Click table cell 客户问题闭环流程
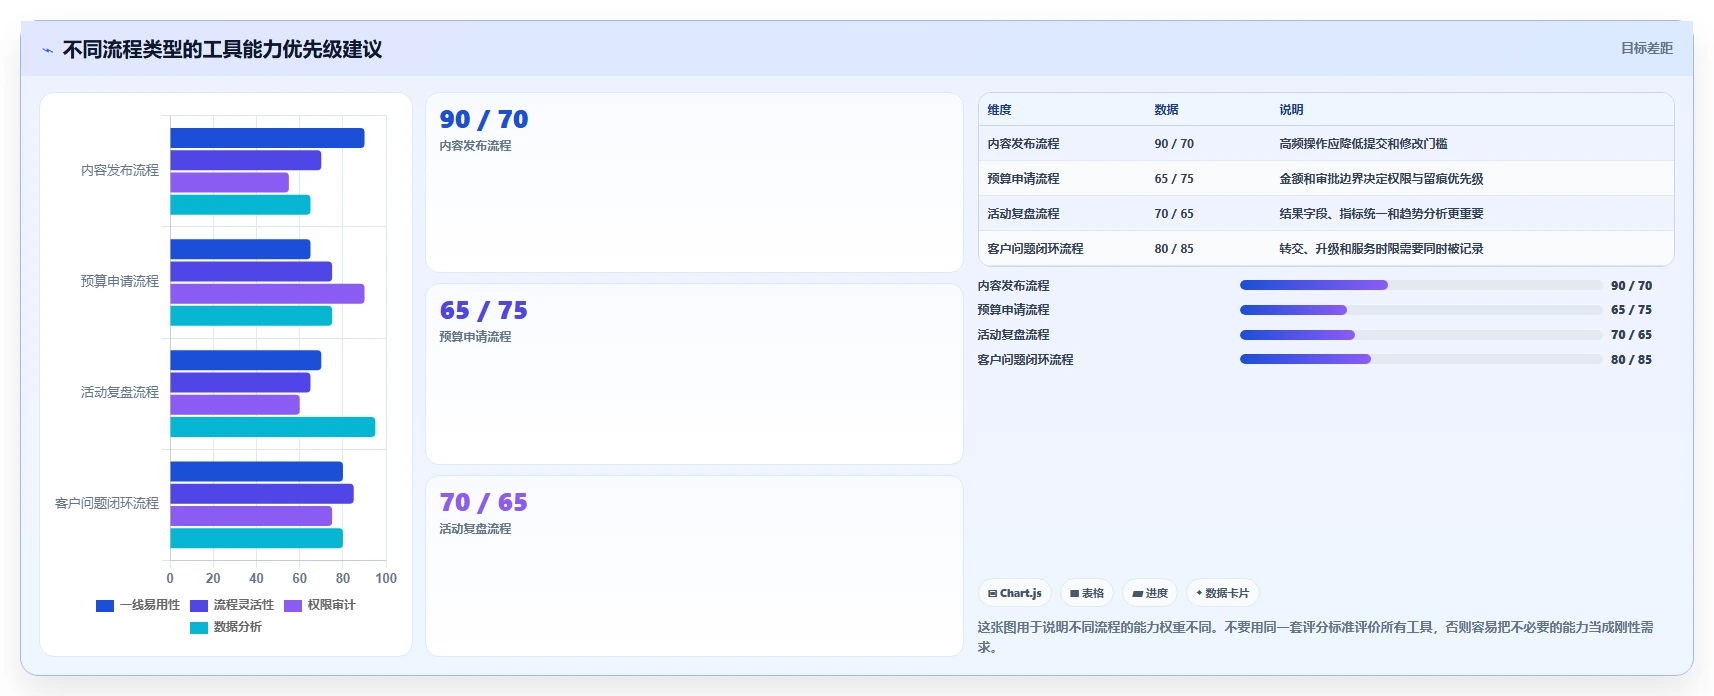 tap(1035, 249)
